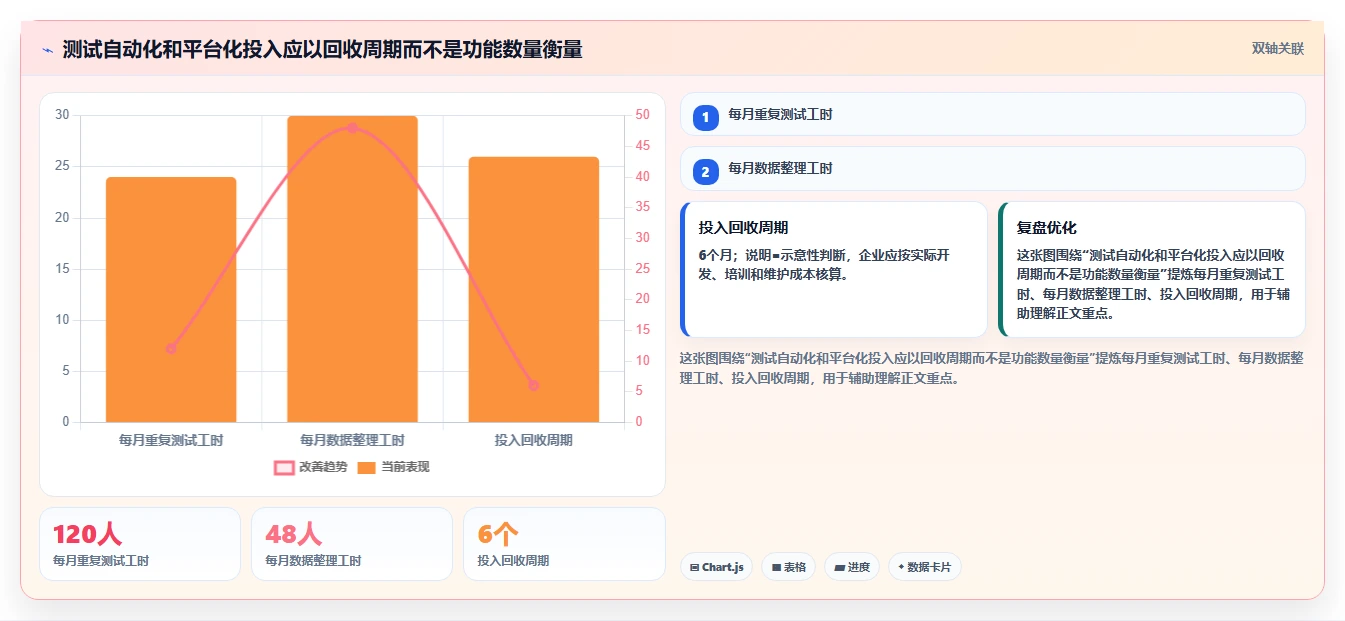Click the 表格 chip
The width and height of the screenshot is (1345, 621).
click(x=789, y=567)
